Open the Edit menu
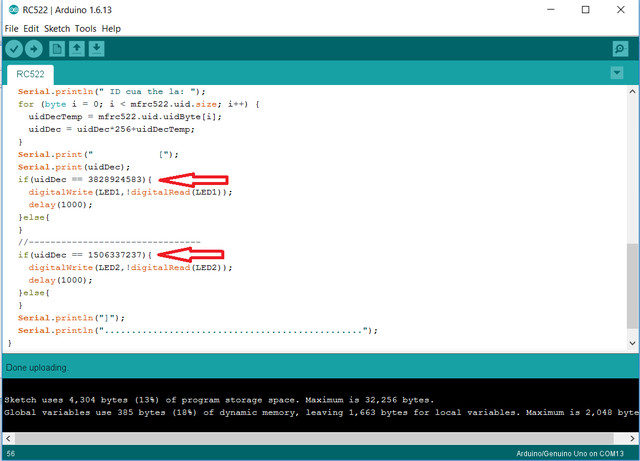640x461 pixels. click(x=32, y=28)
